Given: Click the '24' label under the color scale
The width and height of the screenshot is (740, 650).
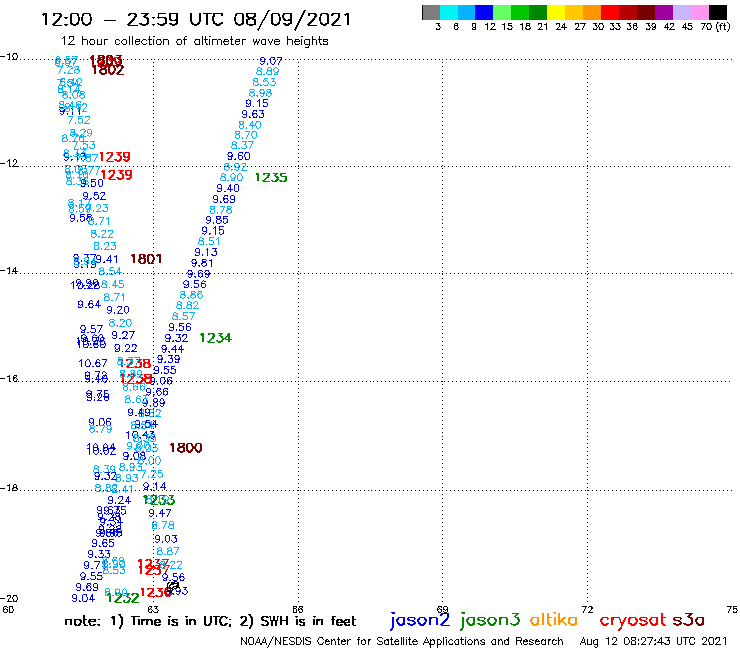Looking at the screenshot, I should 561,27.
